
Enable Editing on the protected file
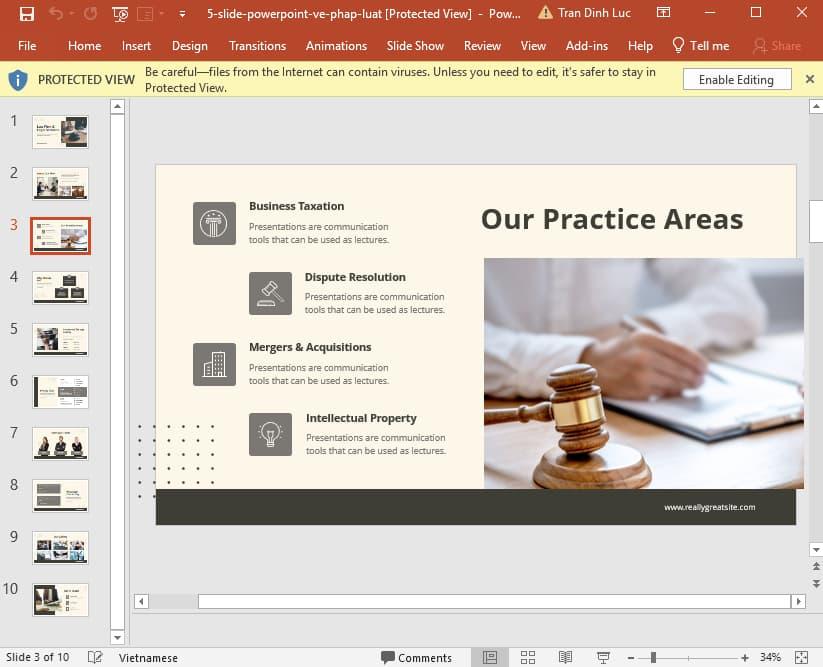pos(737,79)
